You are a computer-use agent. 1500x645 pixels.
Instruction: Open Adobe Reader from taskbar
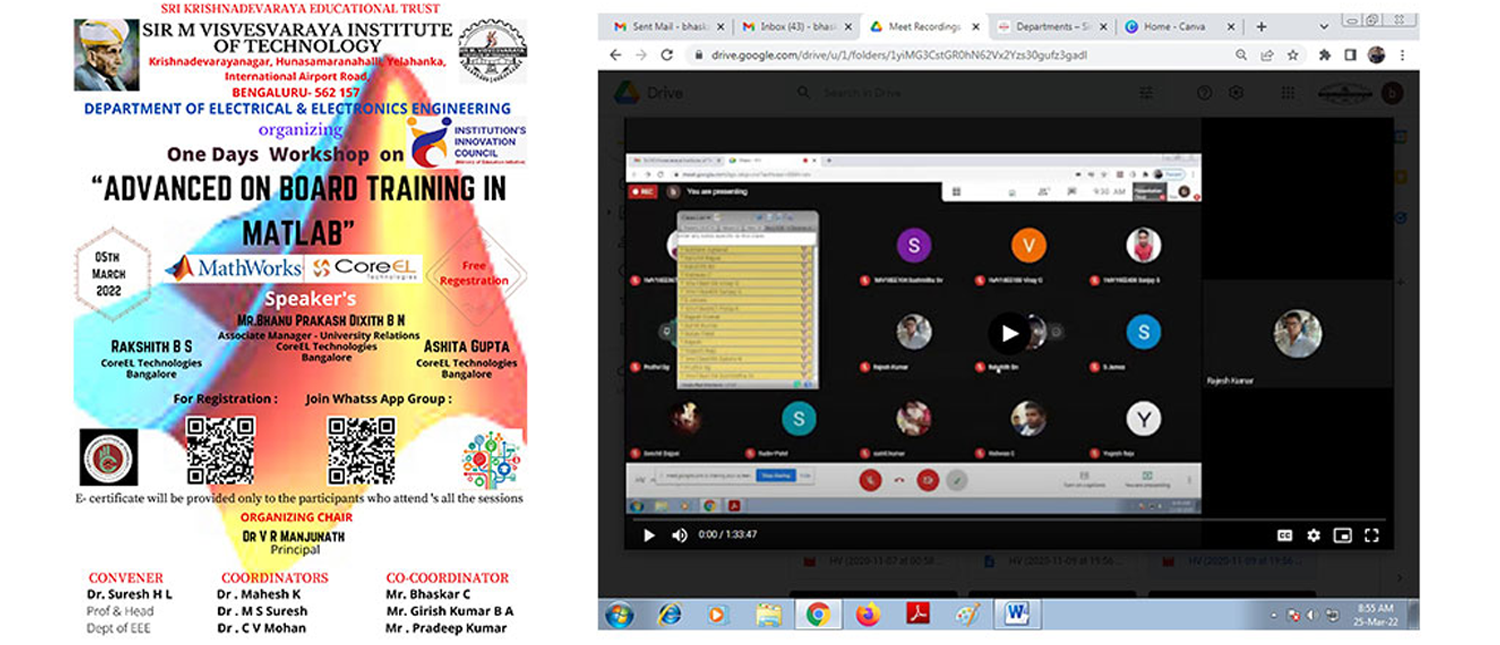click(x=918, y=614)
